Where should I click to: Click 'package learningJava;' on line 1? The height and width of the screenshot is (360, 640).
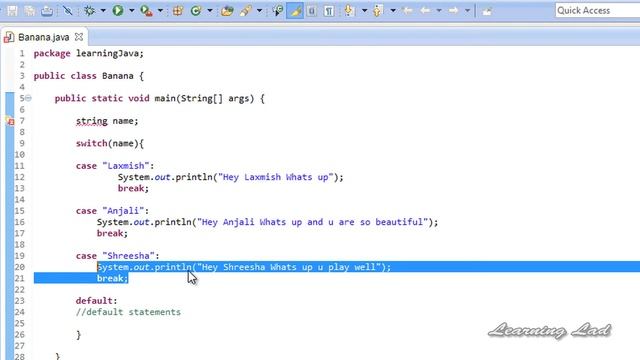click(89, 53)
